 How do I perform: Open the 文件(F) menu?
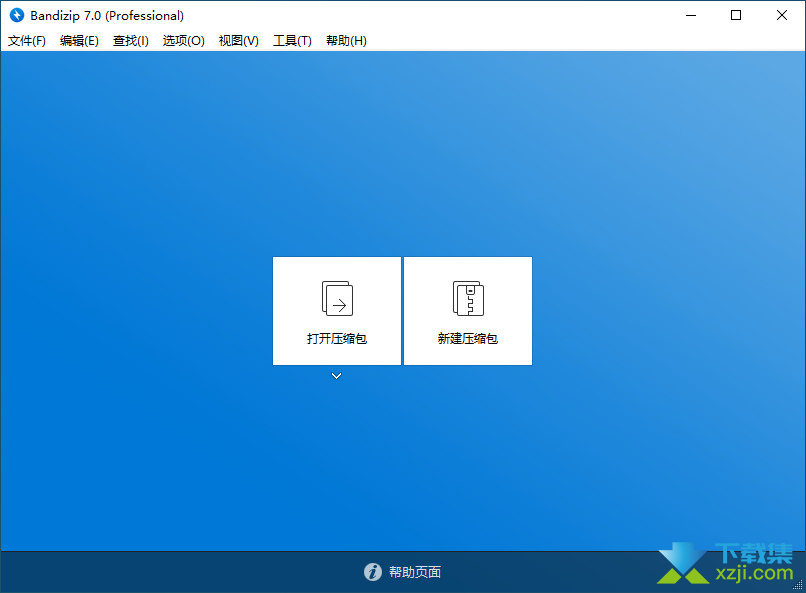[27, 41]
